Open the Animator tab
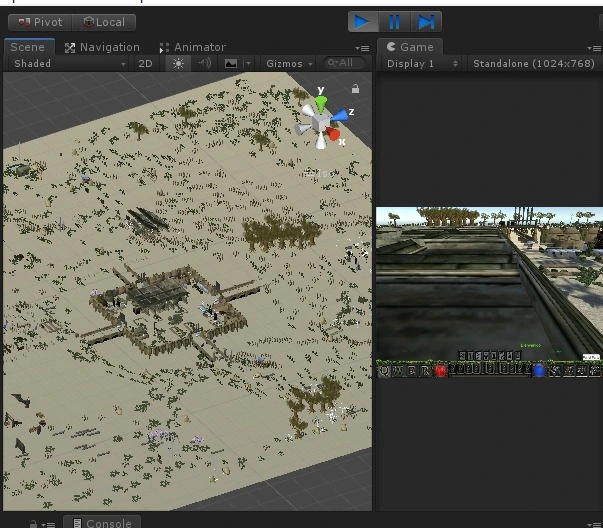This screenshot has width=603, height=528. pyautogui.click(x=193, y=47)
